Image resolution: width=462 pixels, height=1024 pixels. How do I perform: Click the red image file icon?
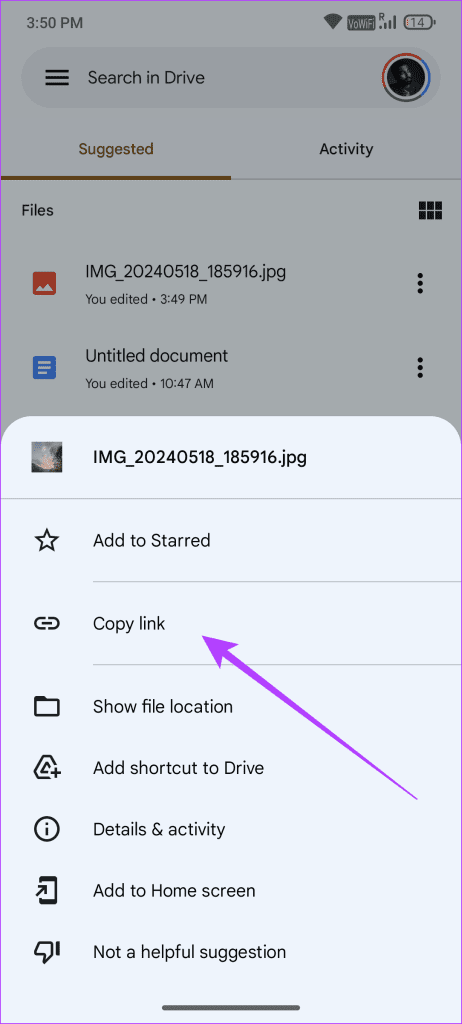tap(44, 283)
